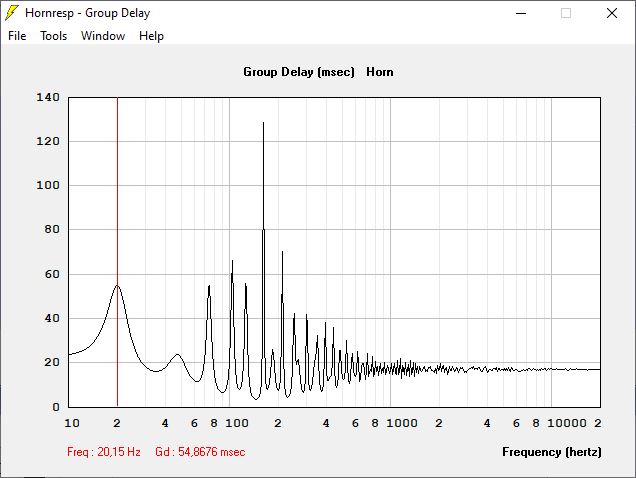Click the 'Horn' chart title label
Viewport: 636px width, 478px height.
[380, 72]
